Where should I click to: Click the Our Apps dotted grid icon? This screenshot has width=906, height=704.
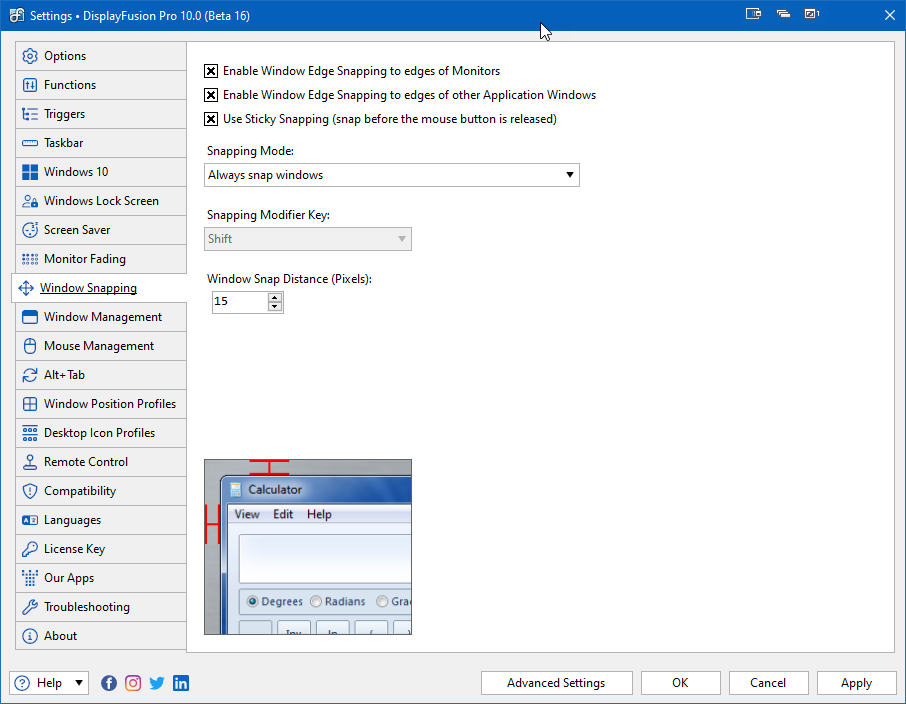pos(30,577)
